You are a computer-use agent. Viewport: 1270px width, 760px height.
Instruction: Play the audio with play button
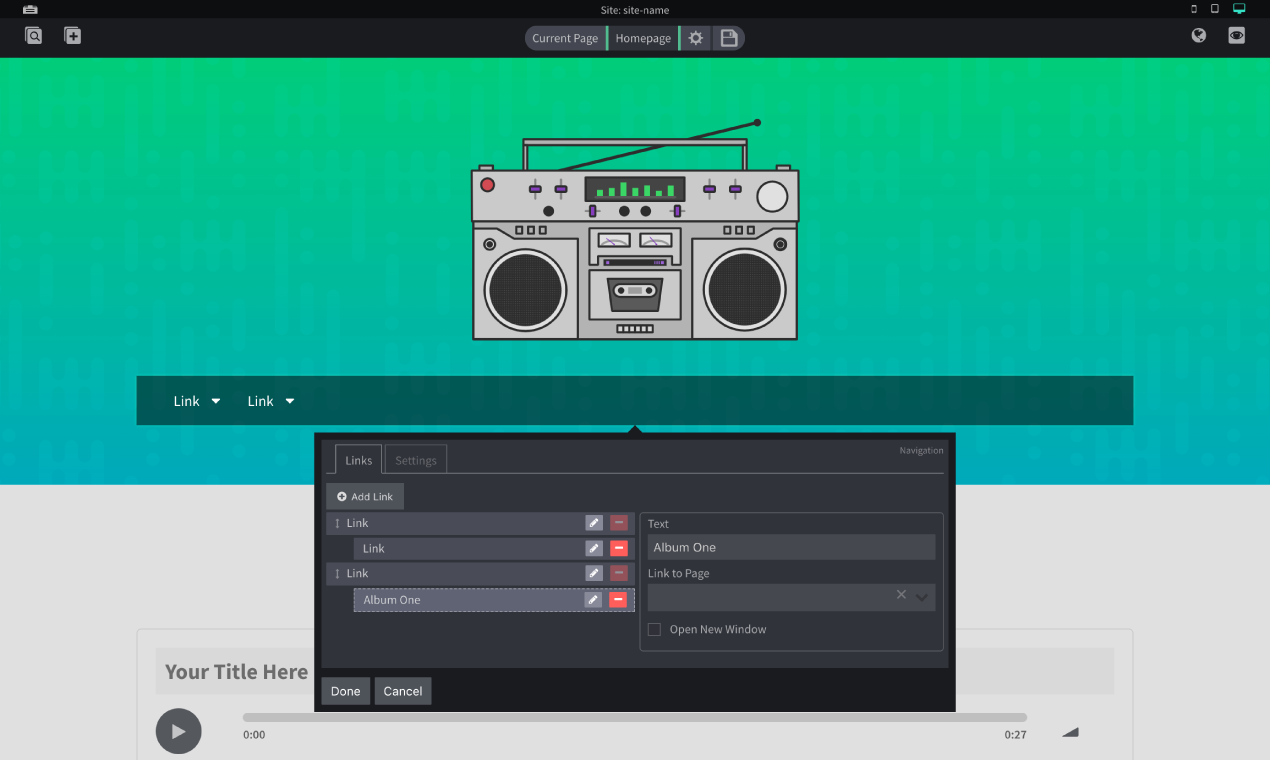179,731
